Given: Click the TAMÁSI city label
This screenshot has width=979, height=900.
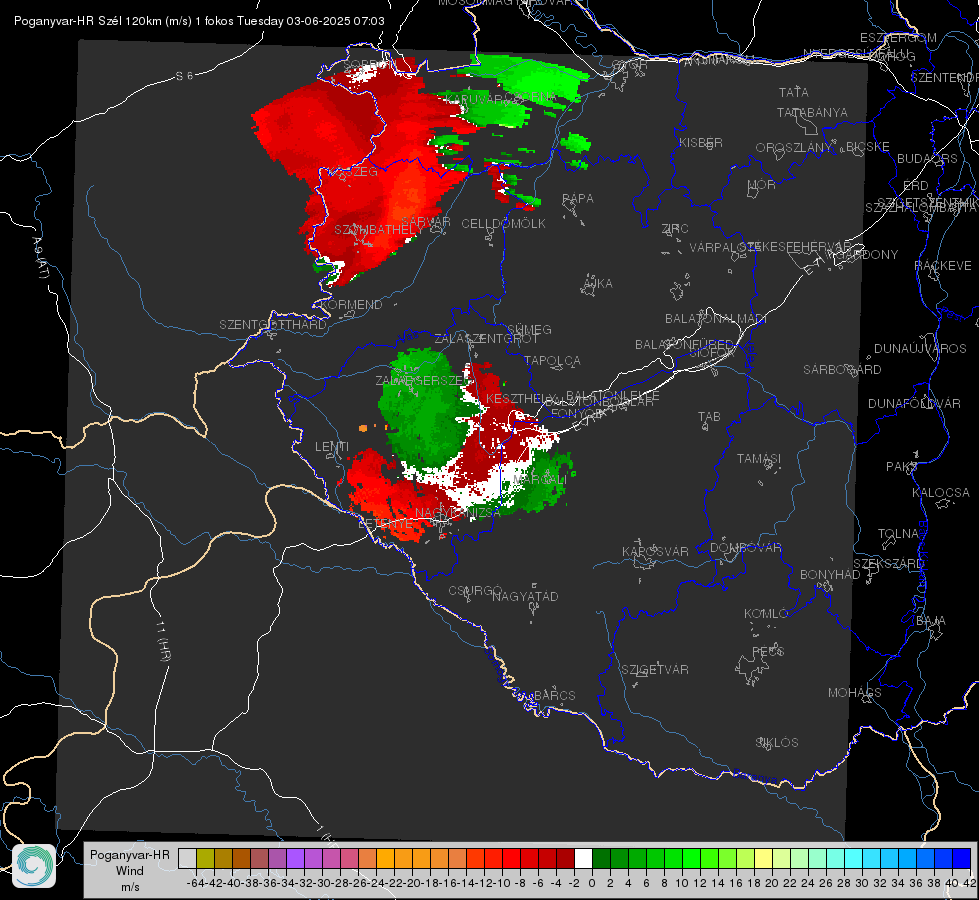Looking at the screenshot, I should pos(759,459).
